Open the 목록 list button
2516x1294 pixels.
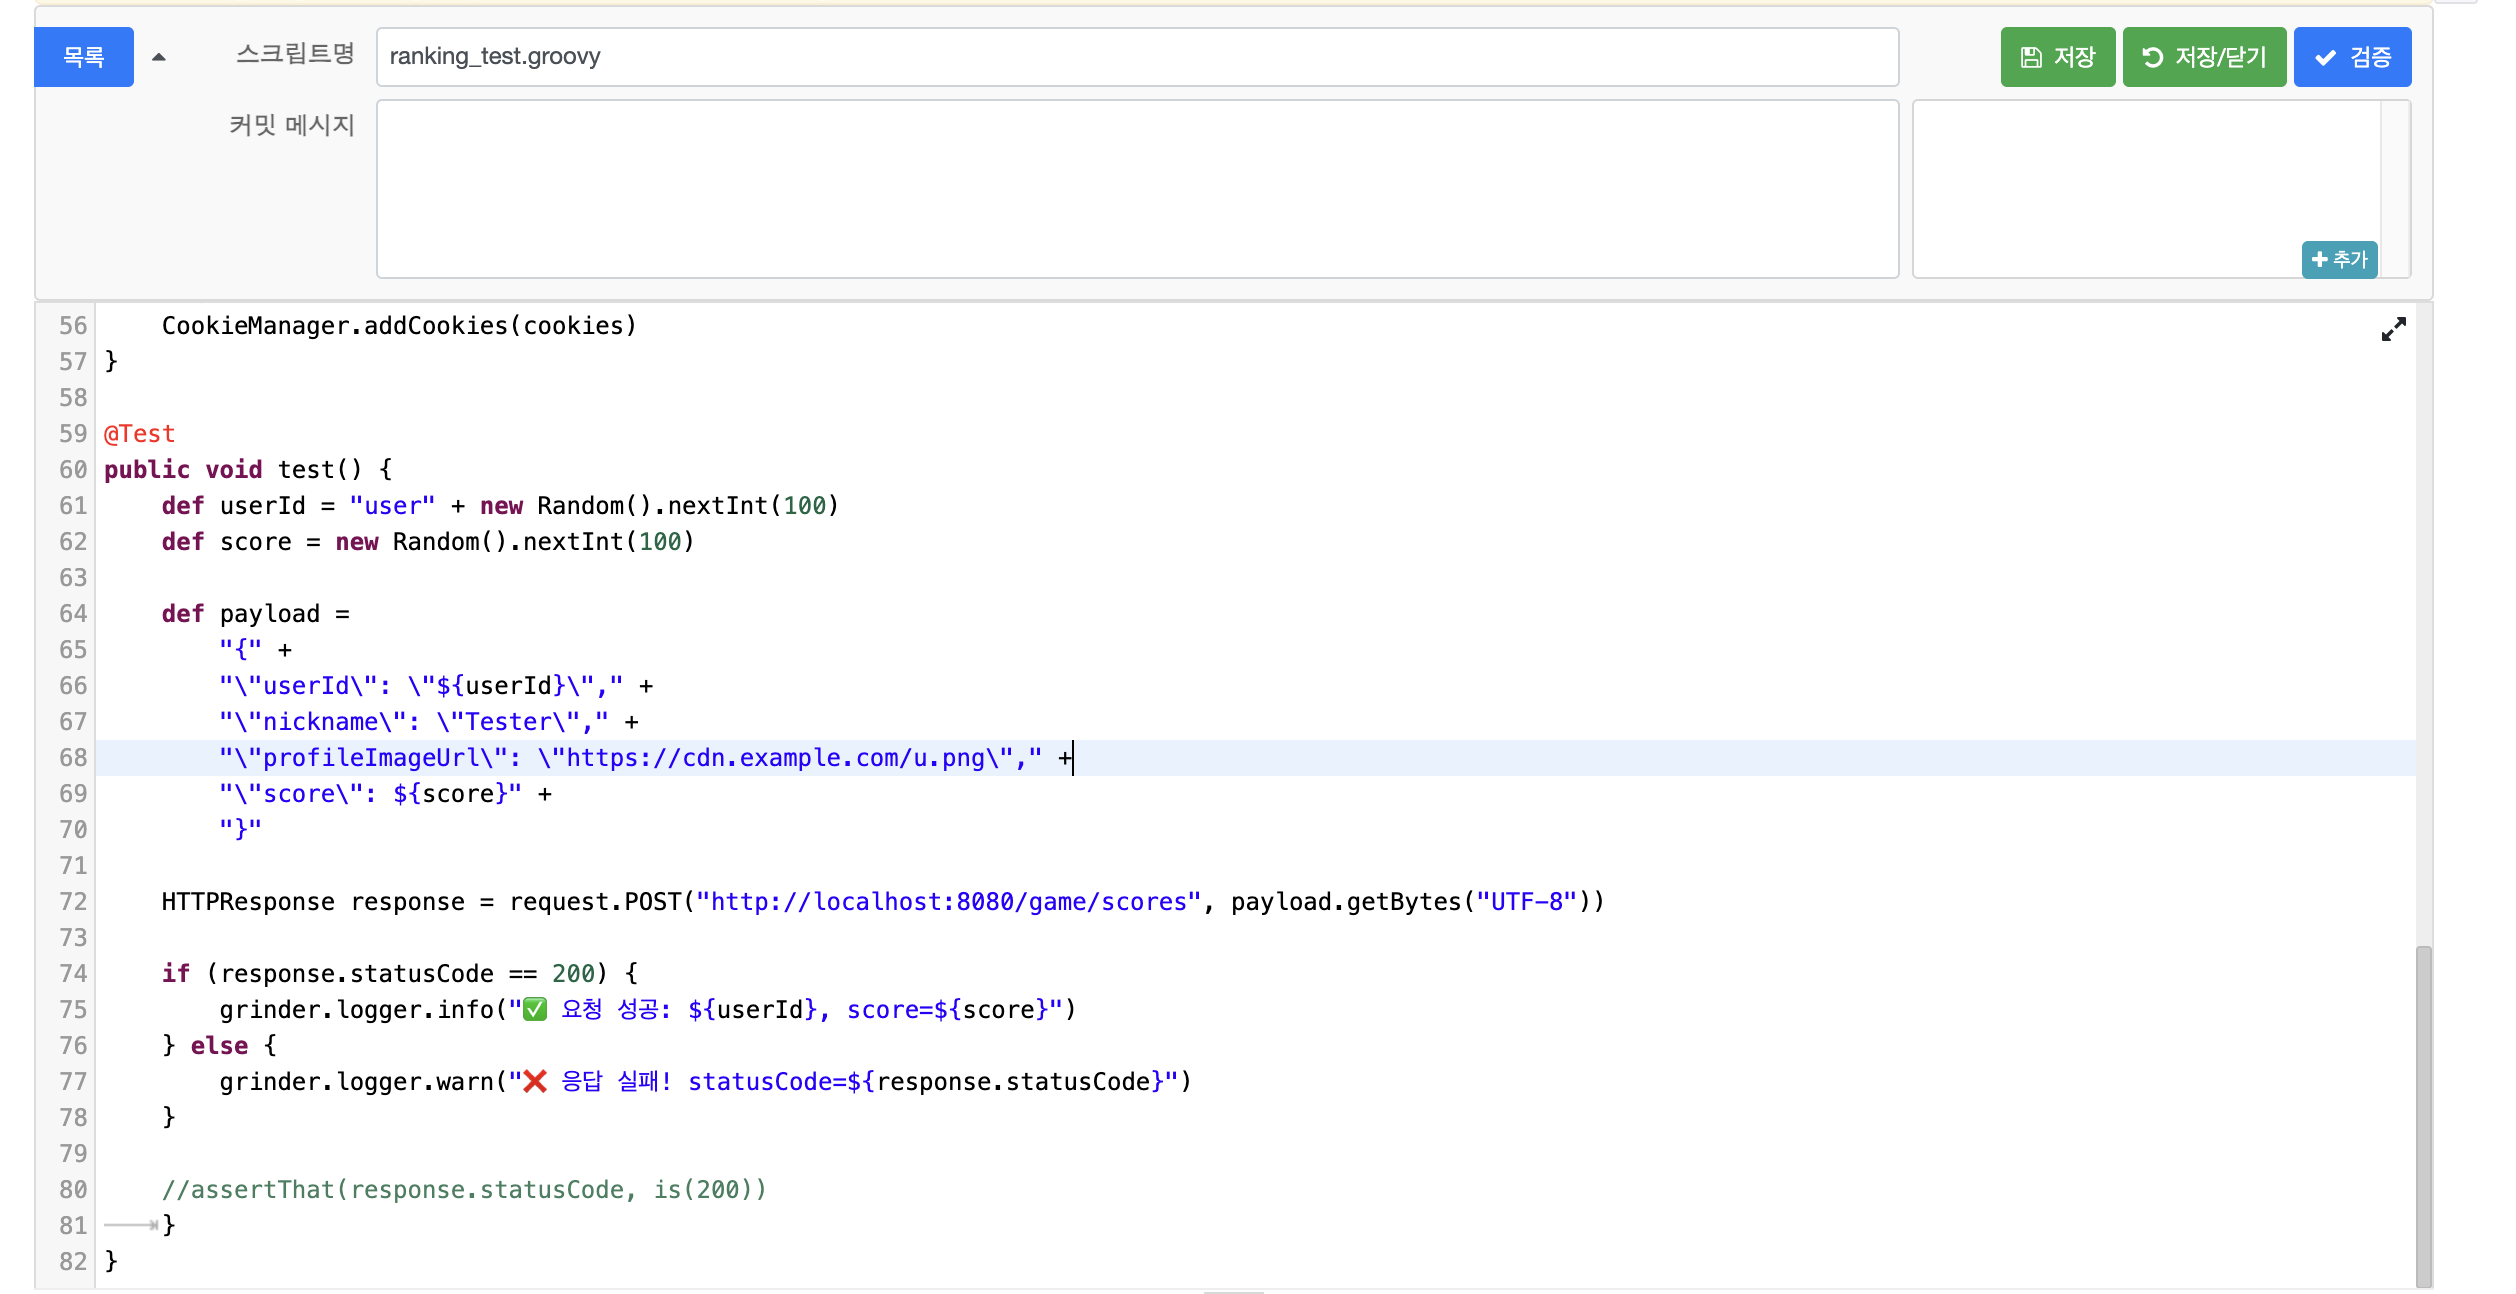[x=84, y=57]
